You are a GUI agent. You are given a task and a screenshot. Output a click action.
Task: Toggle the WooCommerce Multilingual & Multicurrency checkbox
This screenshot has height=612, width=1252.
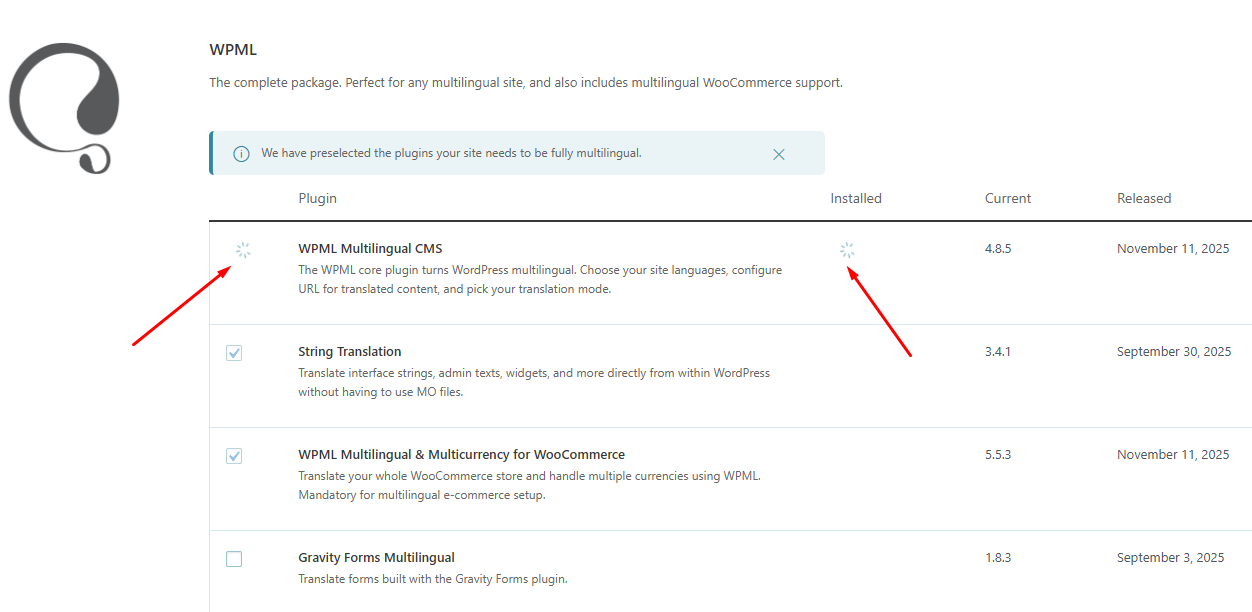coord(234,456)
